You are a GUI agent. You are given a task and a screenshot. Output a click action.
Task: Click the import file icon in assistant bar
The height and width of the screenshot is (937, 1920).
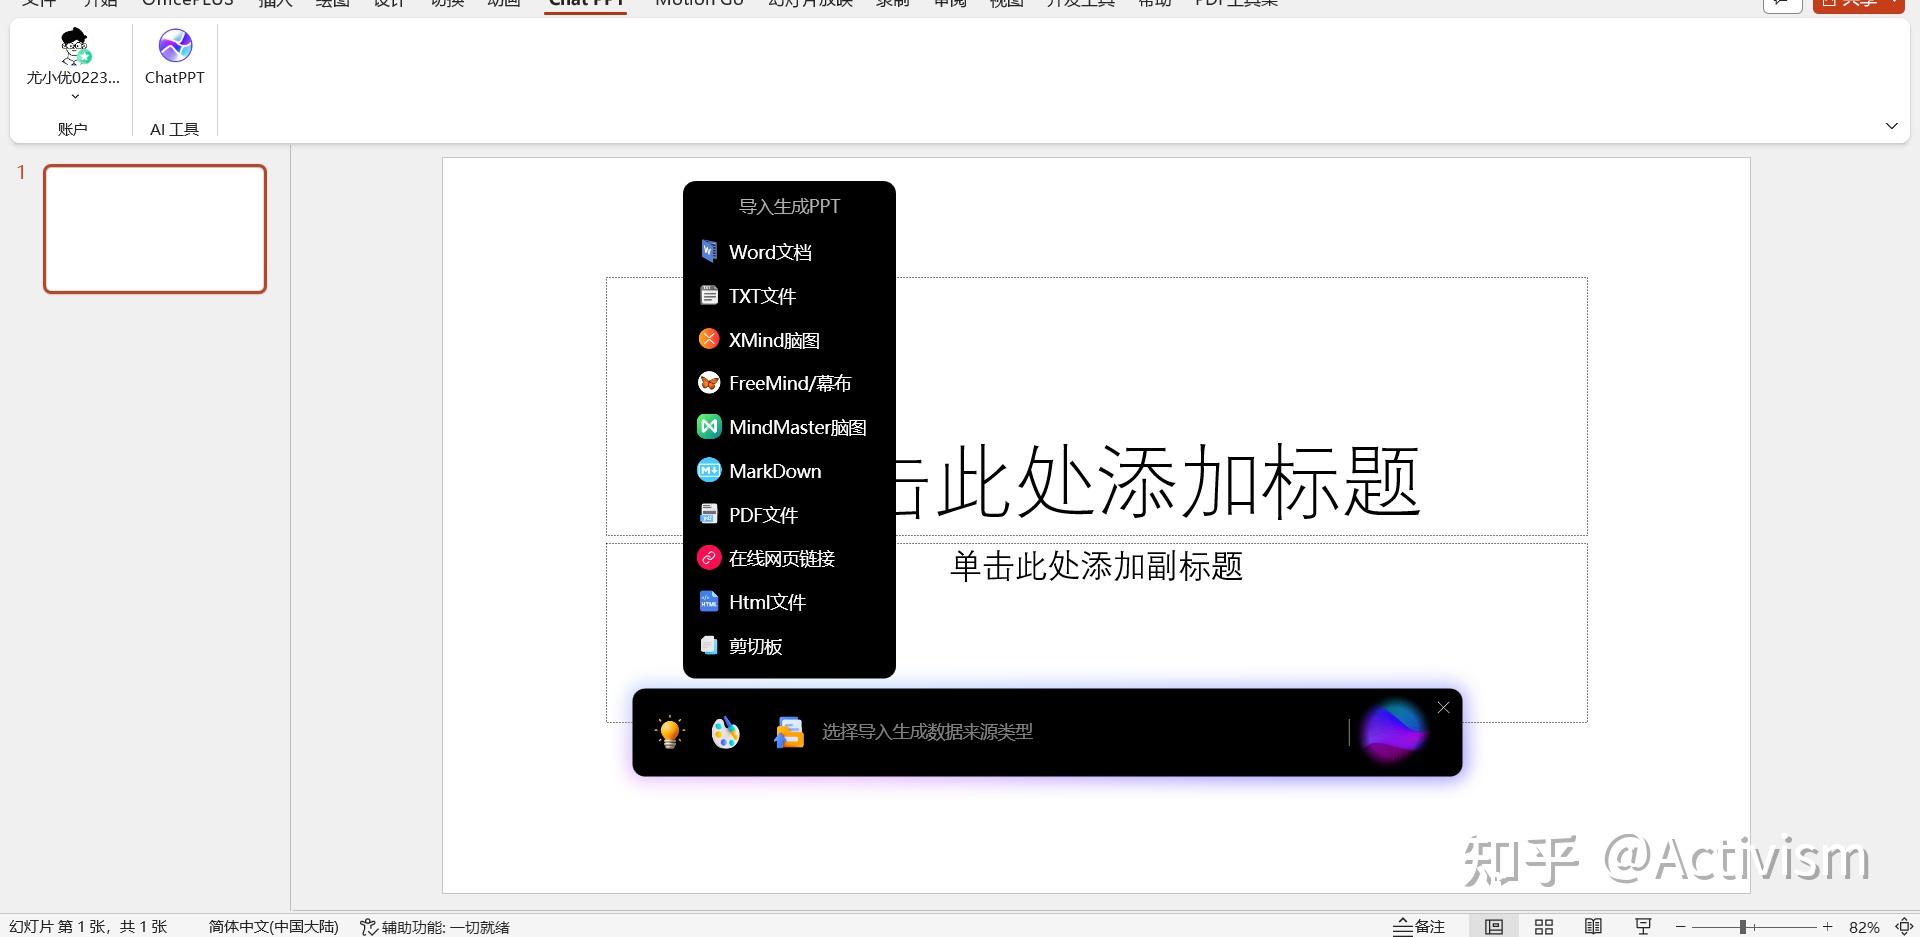pos(790,731)
